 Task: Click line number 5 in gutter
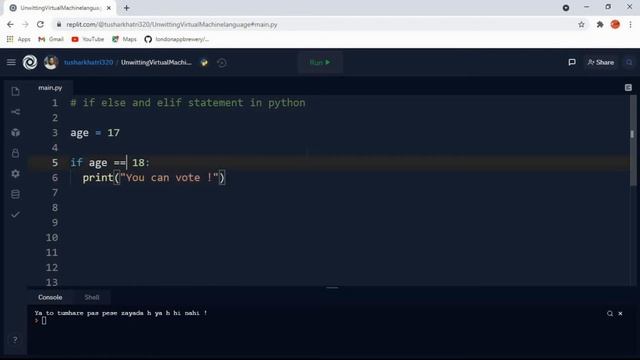[55, 162]
